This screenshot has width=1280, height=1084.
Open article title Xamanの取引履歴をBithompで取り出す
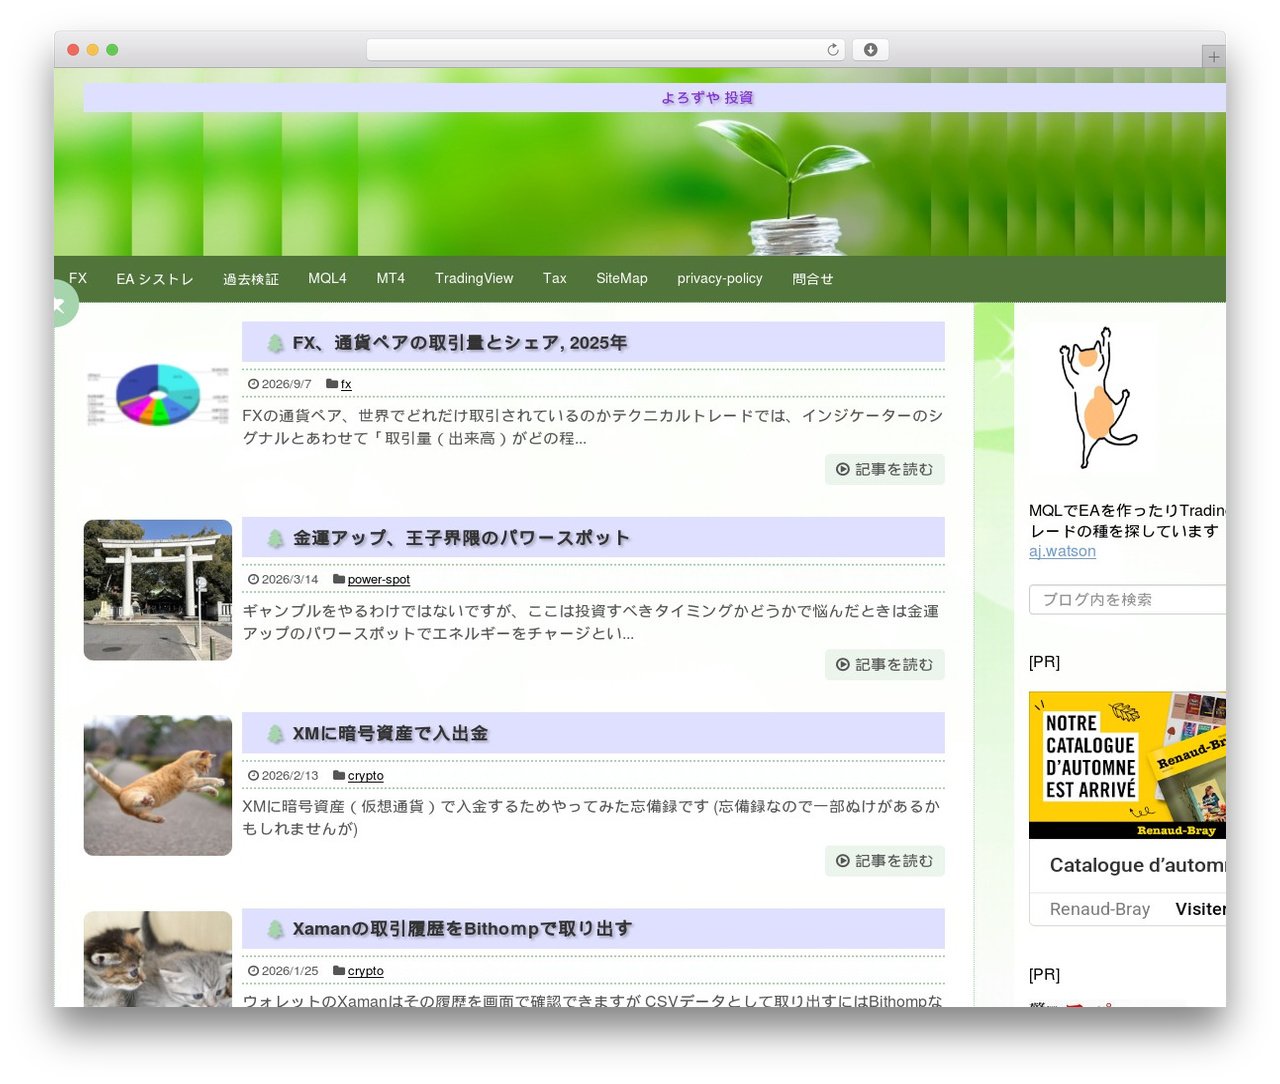tap(462, 929)
